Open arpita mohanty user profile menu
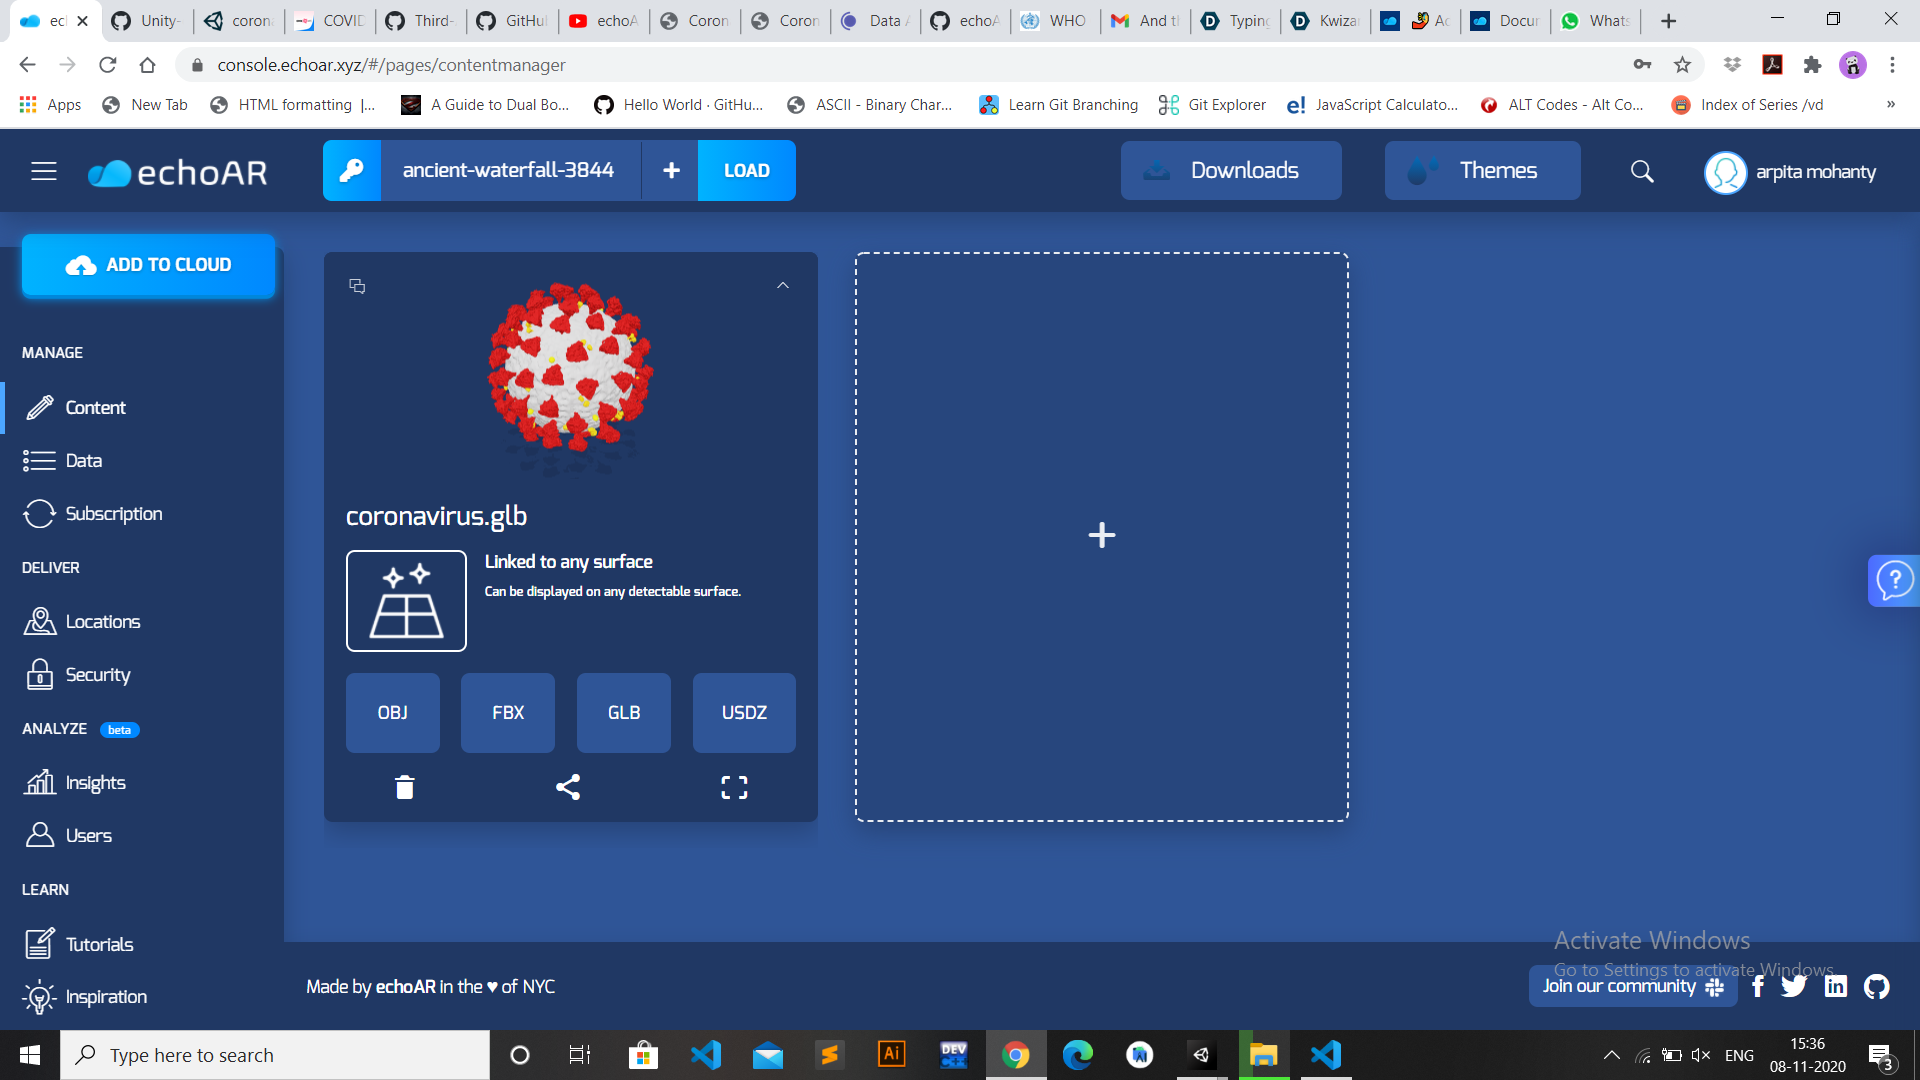Screen dimensions: 1920x1080 coord(1790,172)
